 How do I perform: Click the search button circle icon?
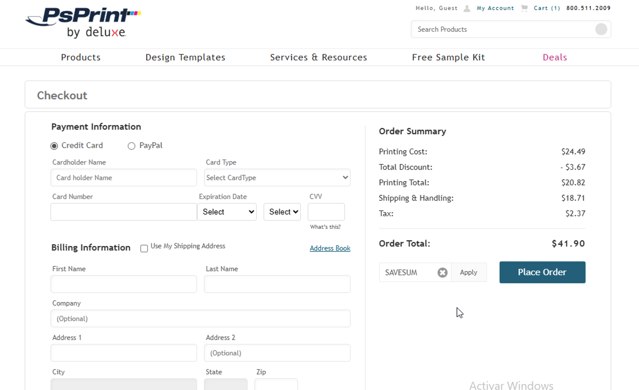point(601,29)
